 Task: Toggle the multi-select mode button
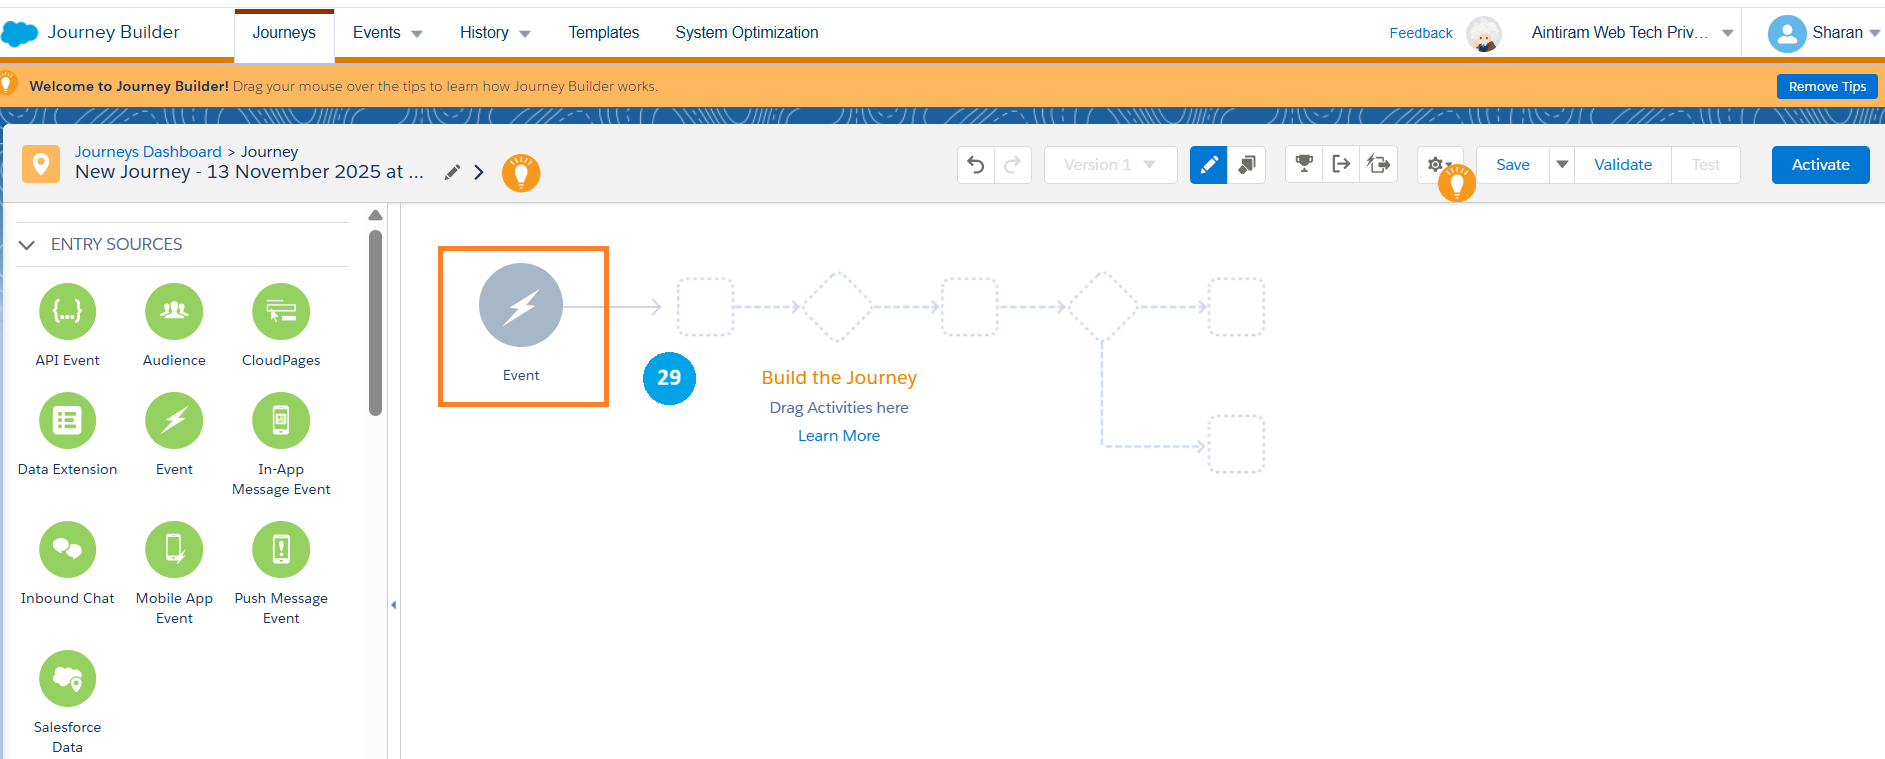(1247, 165)
